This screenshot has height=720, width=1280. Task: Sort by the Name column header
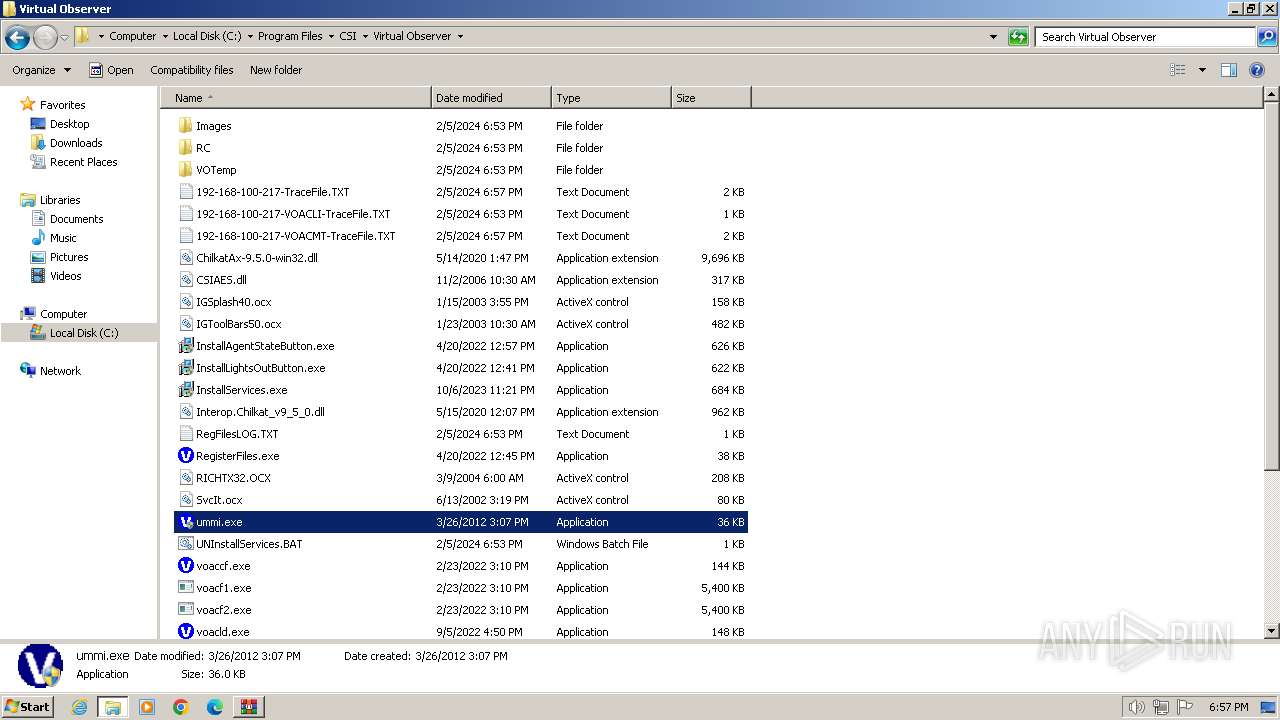[296, 98]
